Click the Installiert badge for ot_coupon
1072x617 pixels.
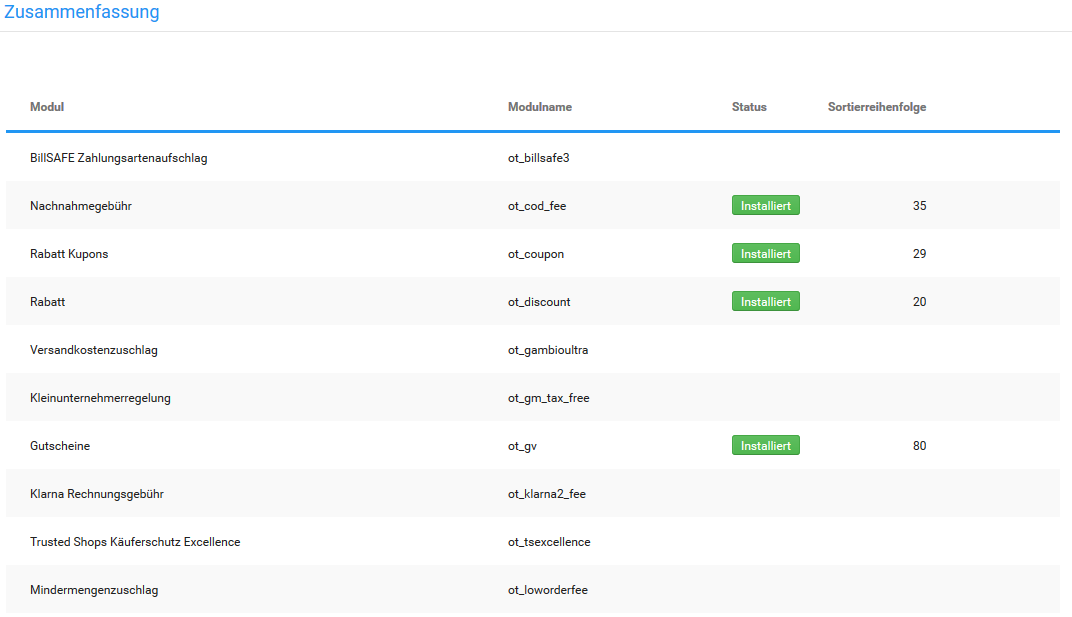765,254
